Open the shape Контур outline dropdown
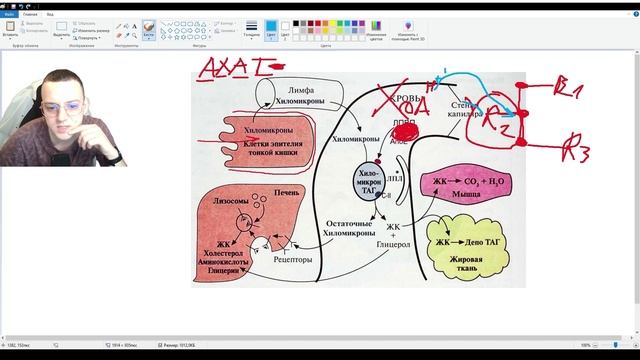This screenshot has width=640, height=360. pos(224,23)
